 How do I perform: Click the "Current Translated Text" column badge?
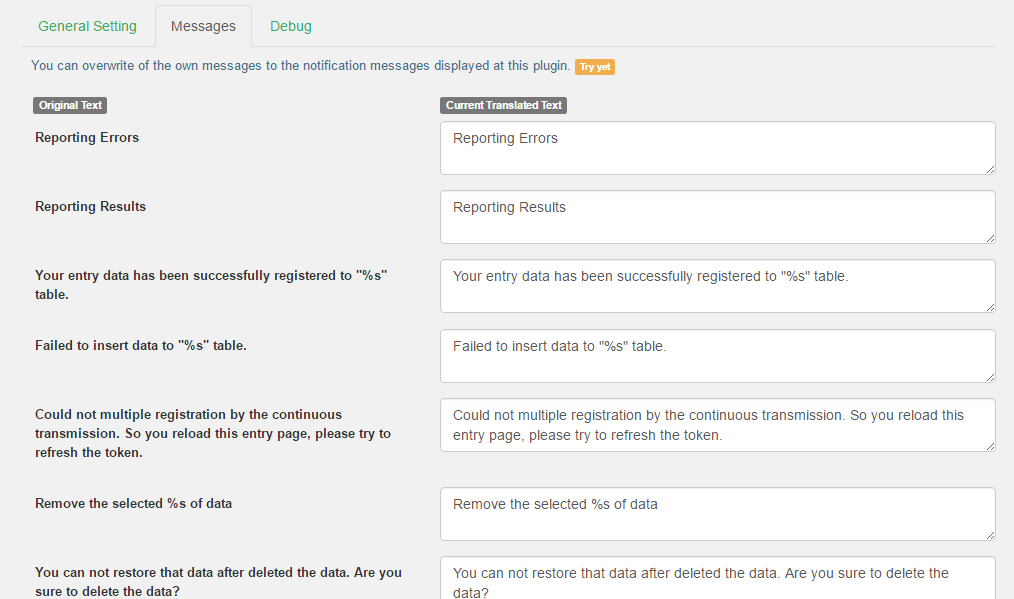(x=504, y=105)
